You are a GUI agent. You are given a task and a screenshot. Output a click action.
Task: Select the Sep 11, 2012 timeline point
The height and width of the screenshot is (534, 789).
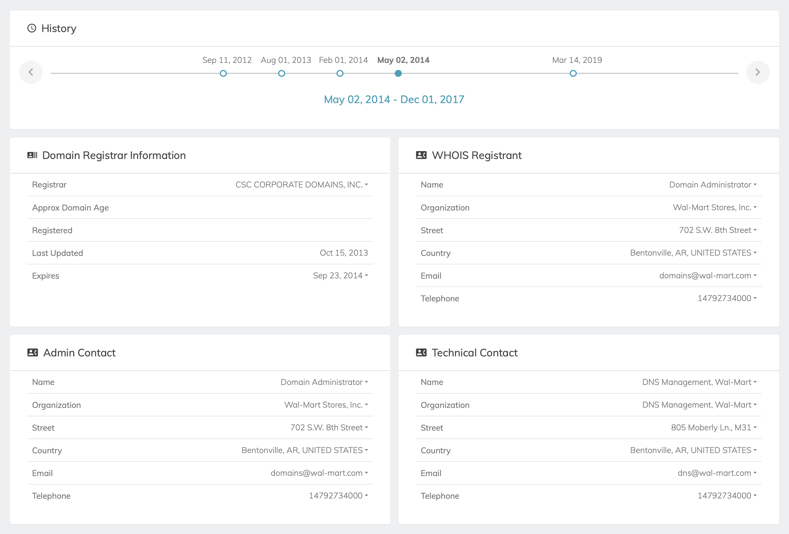pyautogui.click(x=223, y=73)
